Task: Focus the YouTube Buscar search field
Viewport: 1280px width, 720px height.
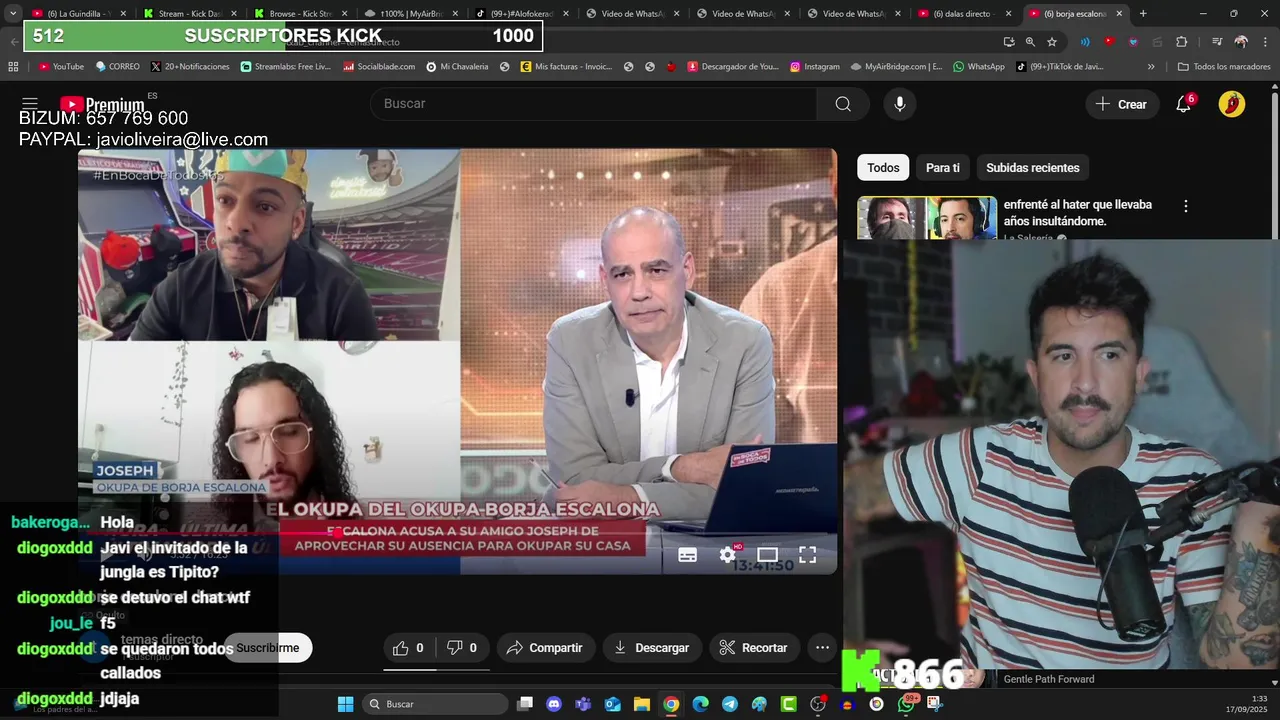Action: (593, 104)
